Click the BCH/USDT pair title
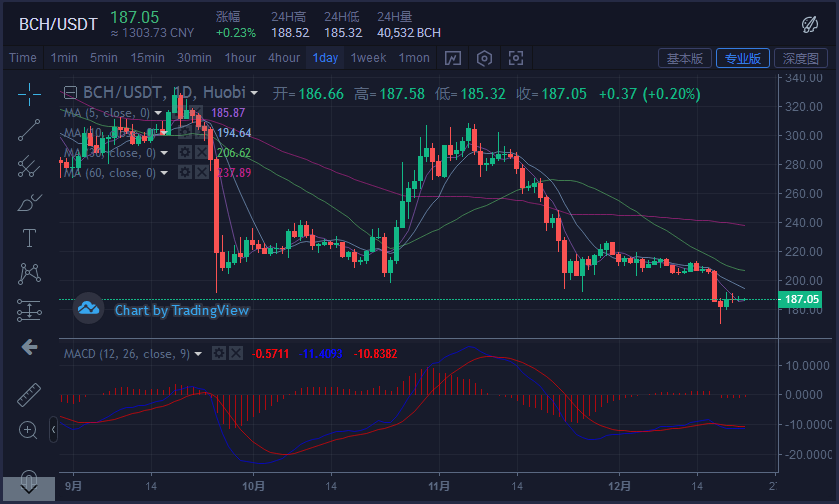This screenshot has height=504, width=839. click(58, 24)
